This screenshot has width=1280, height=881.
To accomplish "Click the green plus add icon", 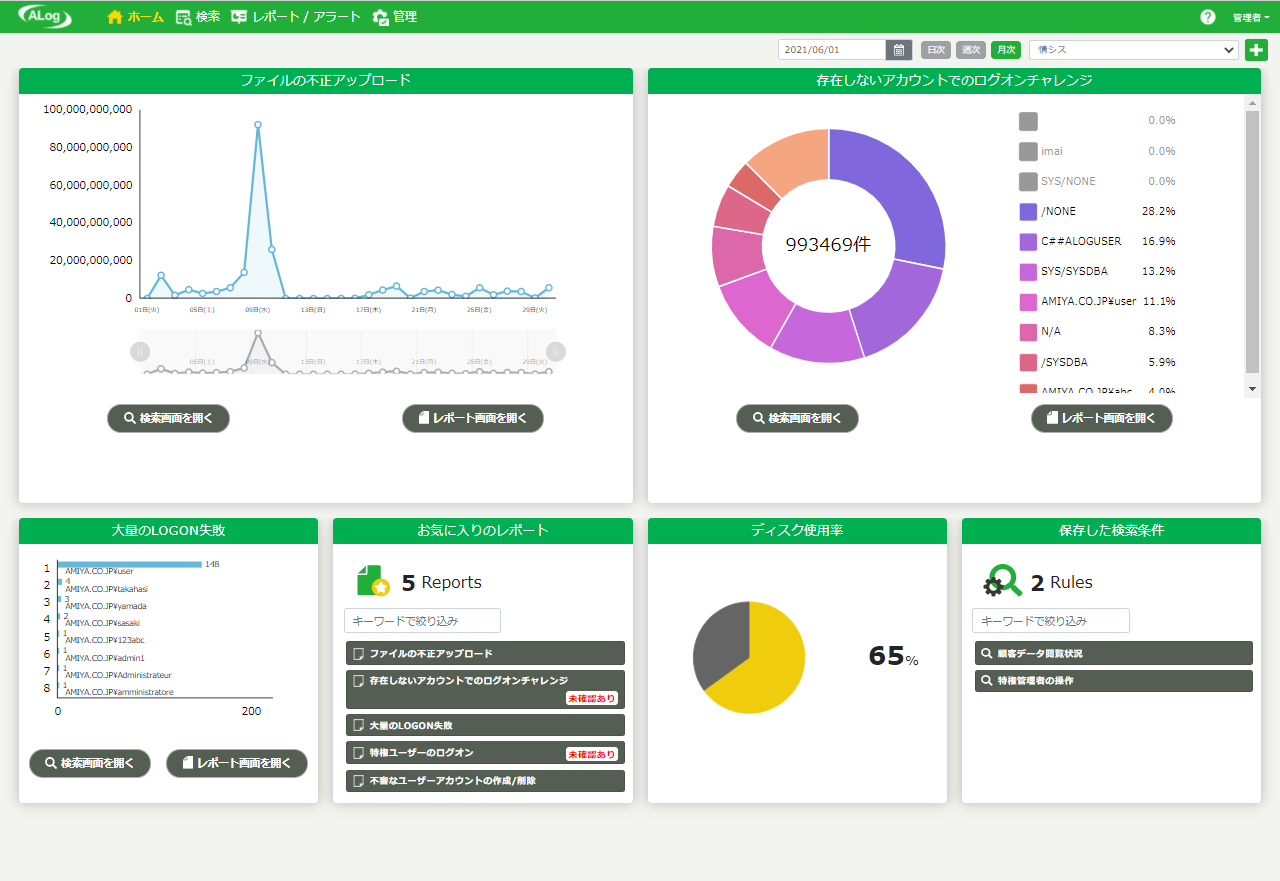I will [x=1256, y=50].
